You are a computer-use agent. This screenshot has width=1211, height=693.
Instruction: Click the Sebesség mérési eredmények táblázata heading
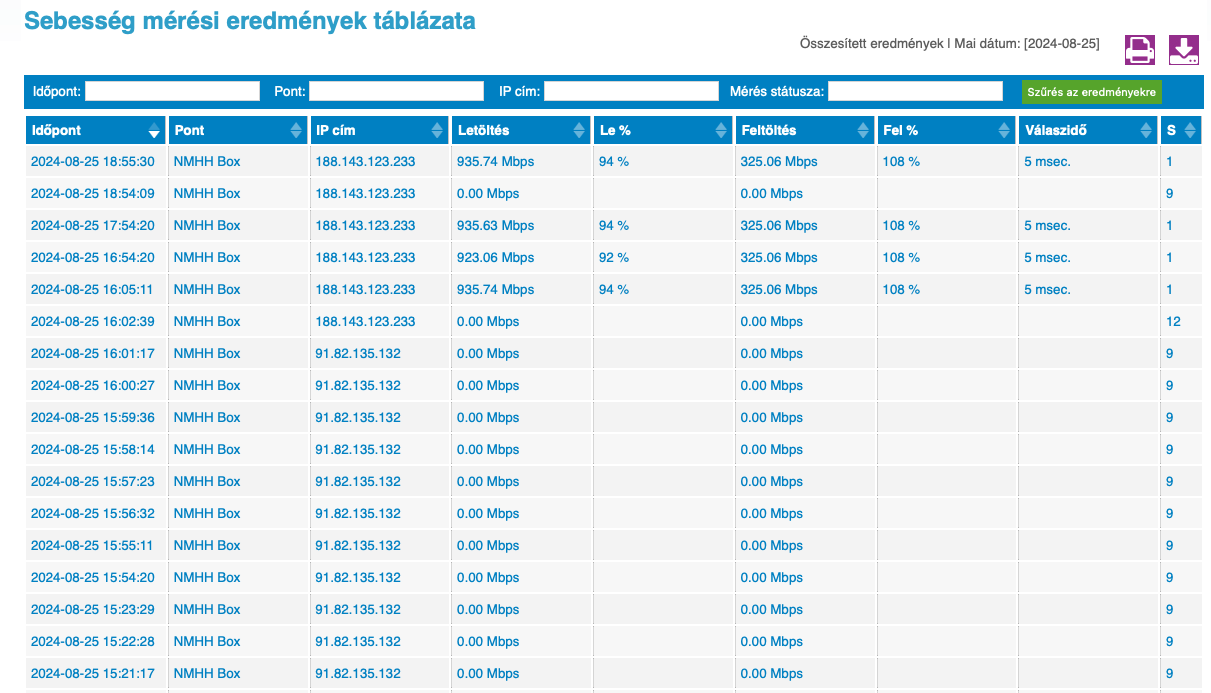click(250, 20)
